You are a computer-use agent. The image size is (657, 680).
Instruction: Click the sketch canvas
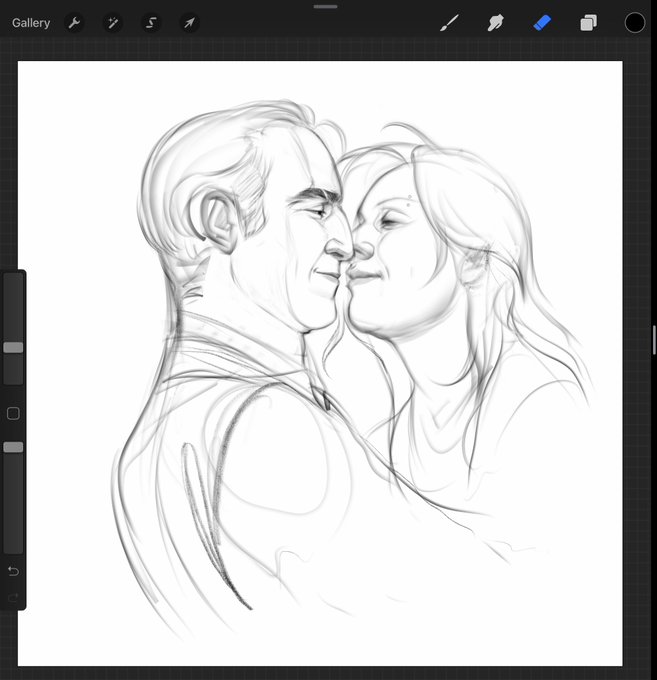tap(320, 363)
